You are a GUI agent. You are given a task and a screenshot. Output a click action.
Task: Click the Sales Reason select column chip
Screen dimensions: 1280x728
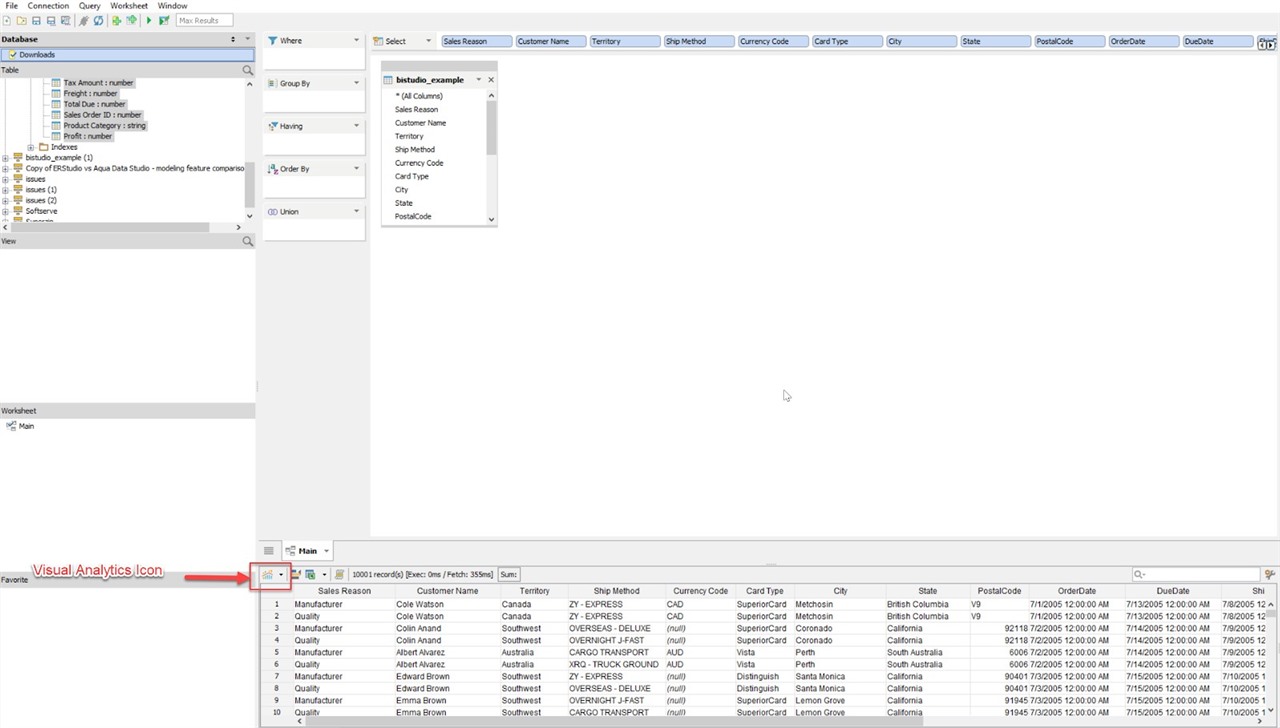click(477, 42)
